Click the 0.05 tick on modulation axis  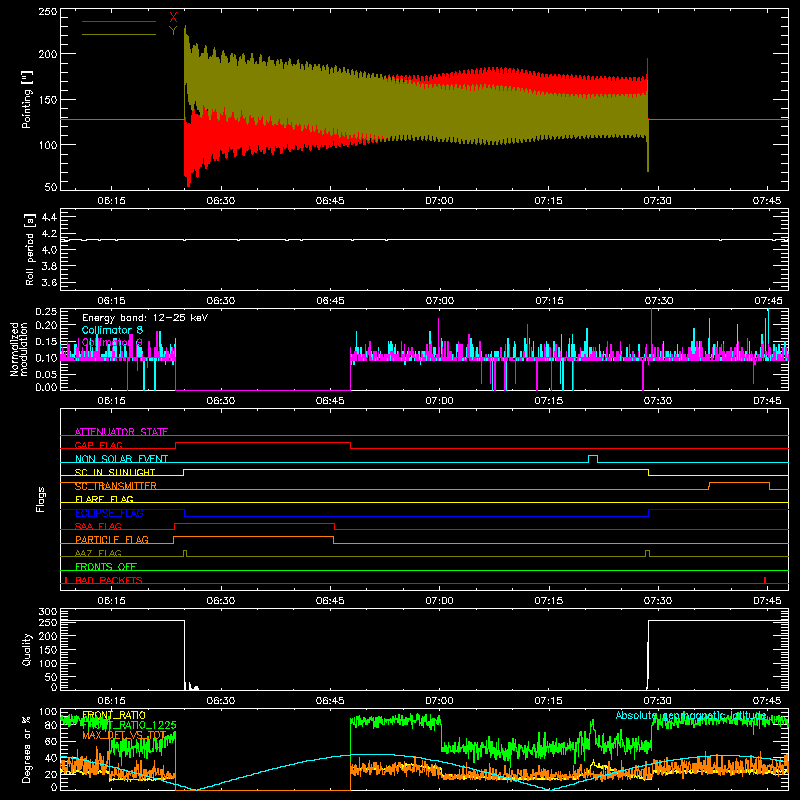(47, 374)
